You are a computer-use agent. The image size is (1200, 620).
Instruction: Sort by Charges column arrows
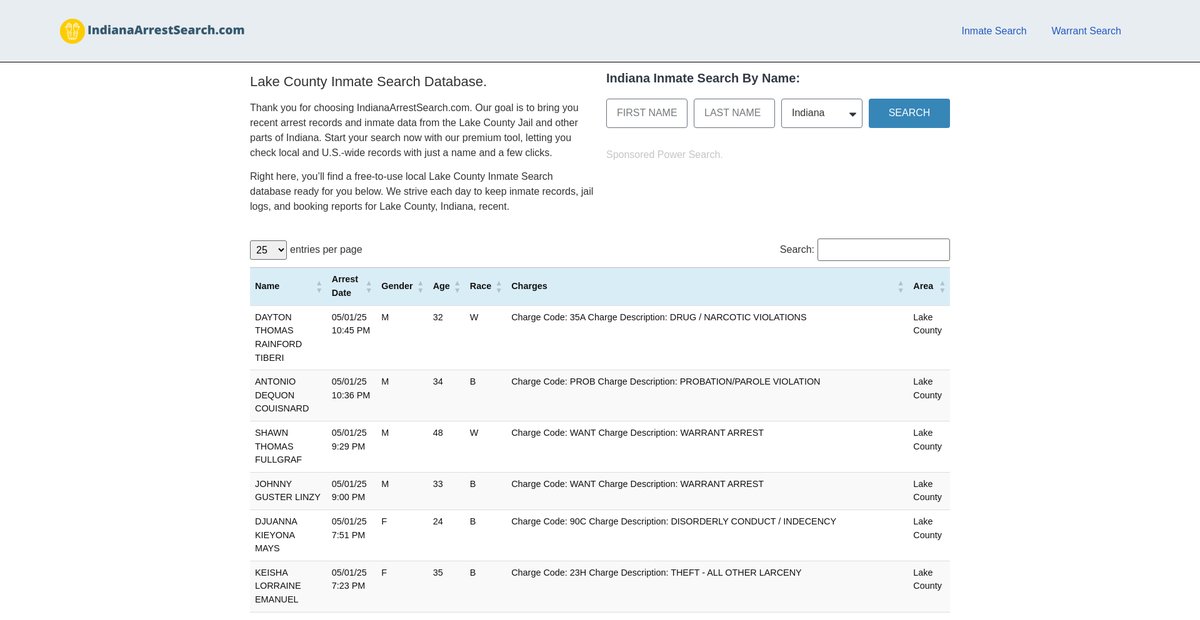coord(900,287)
